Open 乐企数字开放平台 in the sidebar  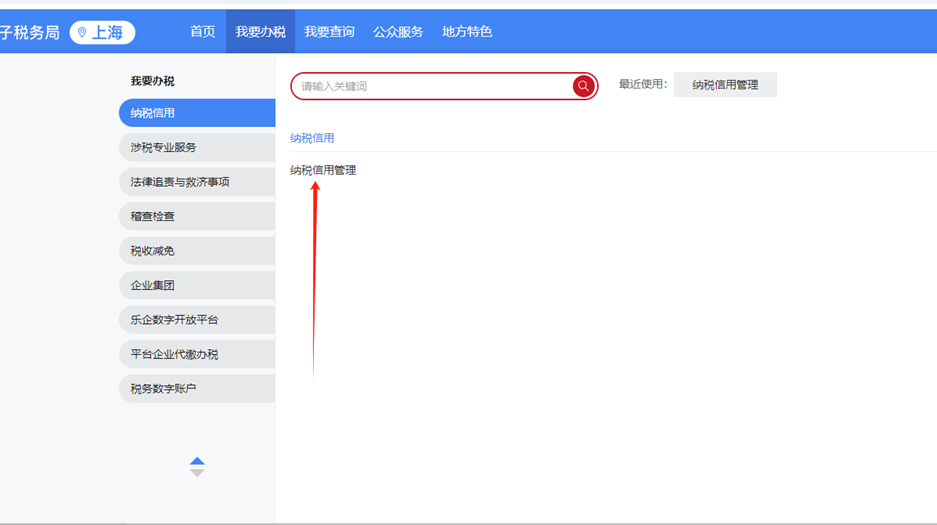click(x=196, y=320)
